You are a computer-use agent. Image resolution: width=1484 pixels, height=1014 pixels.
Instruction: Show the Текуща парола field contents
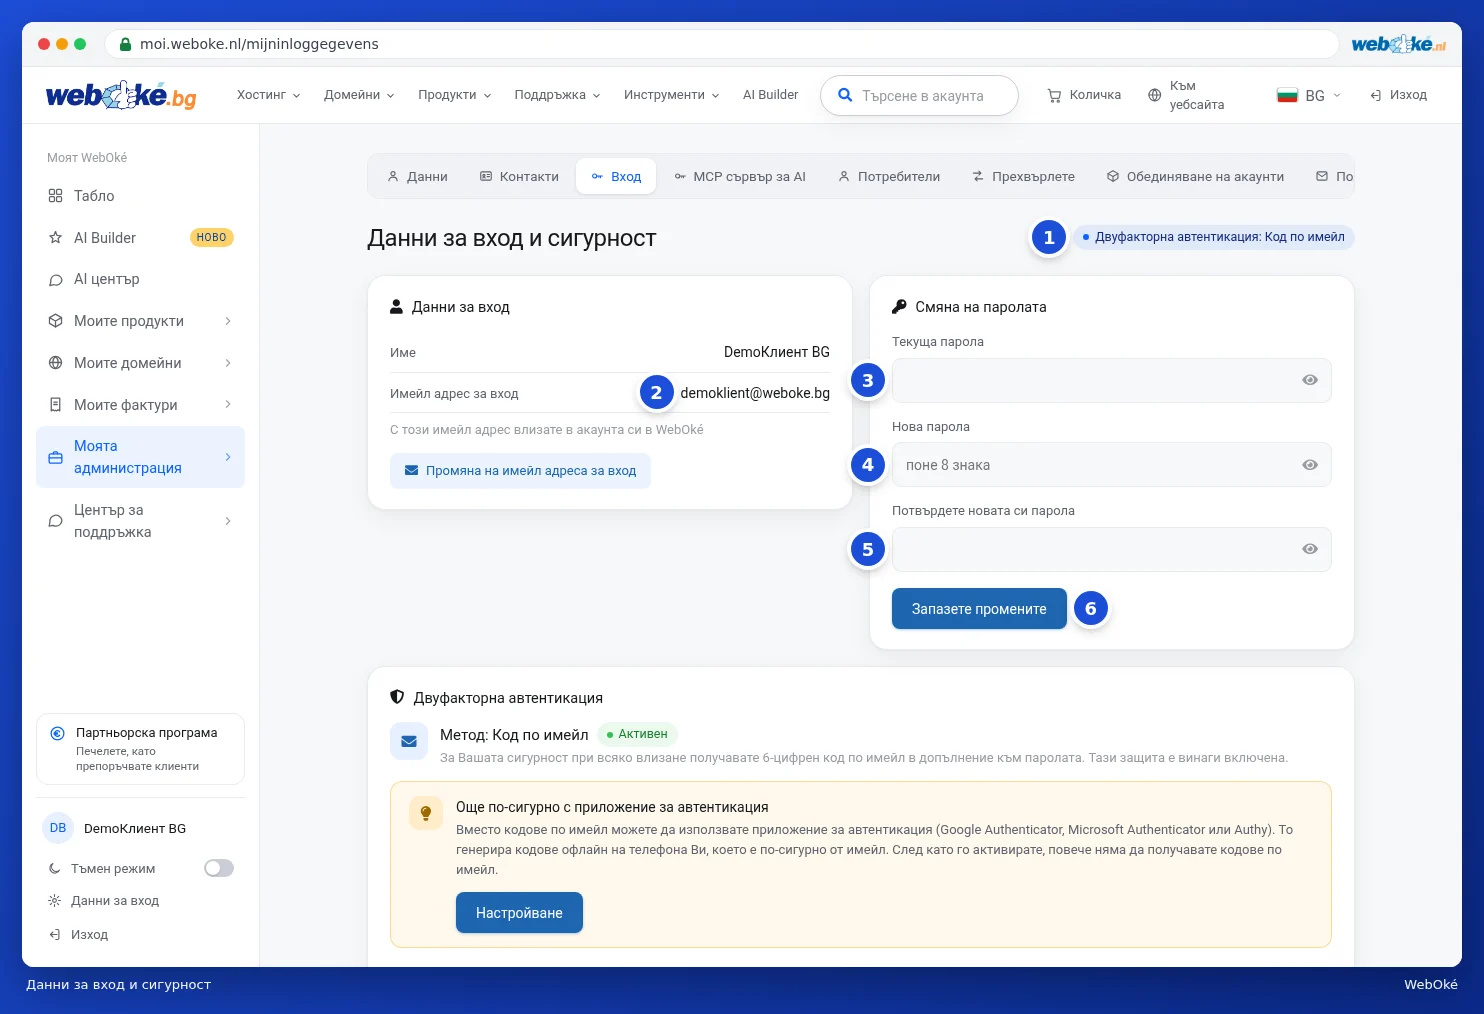coord(1310,380)
